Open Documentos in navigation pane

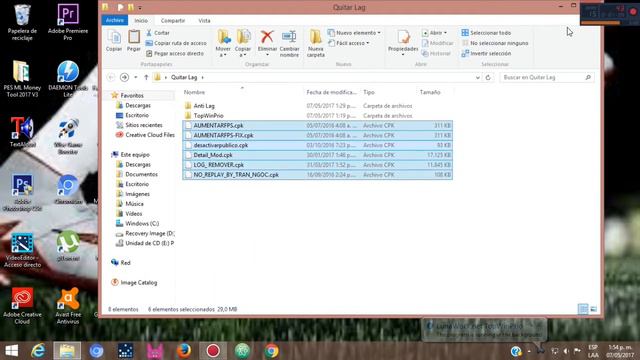pyautogui.click(x=141, y=174)
